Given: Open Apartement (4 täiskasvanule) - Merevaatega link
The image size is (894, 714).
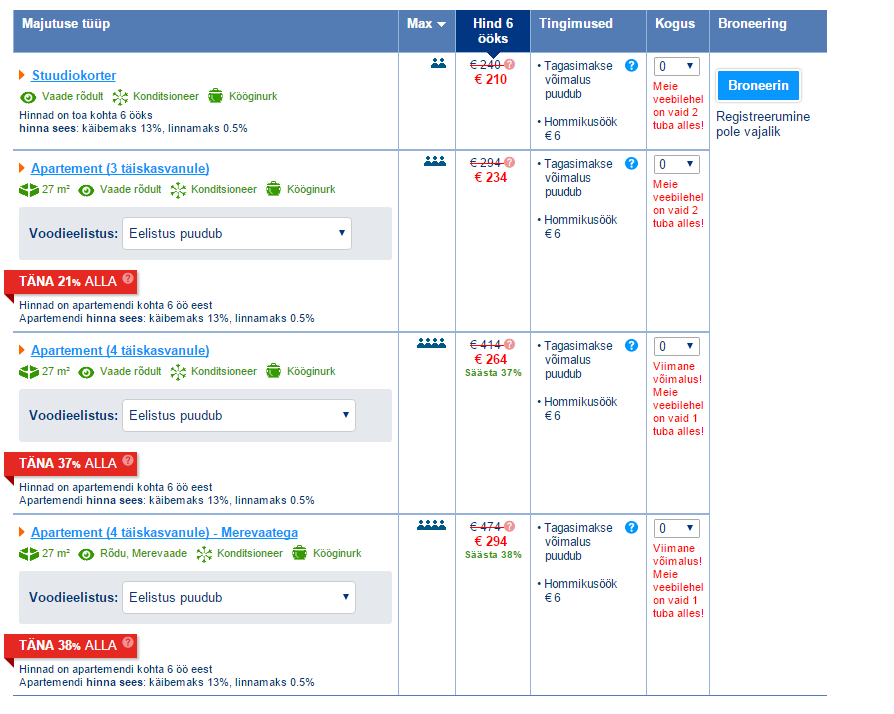Looking at the screenshot, I should 164,532.
